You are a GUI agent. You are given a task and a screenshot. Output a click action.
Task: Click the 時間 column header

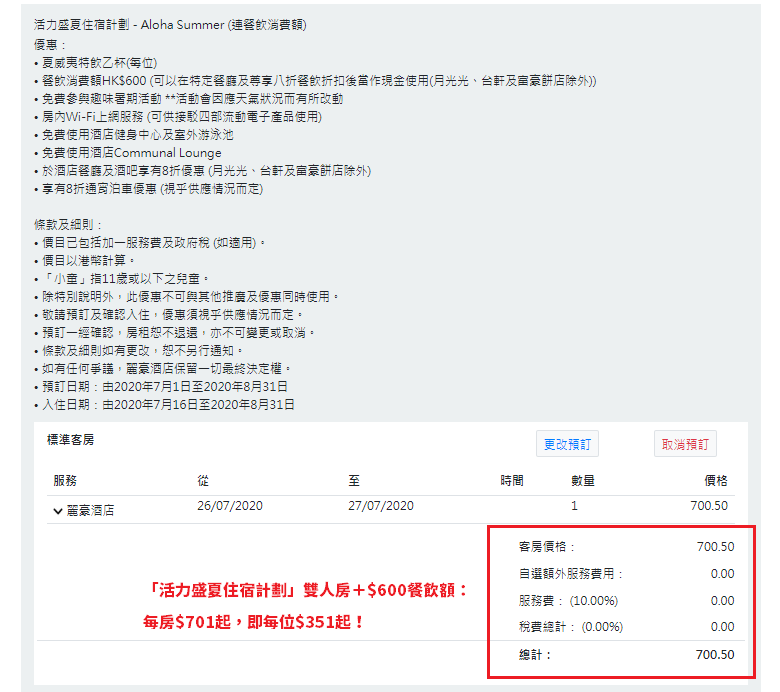coord(512,481)
